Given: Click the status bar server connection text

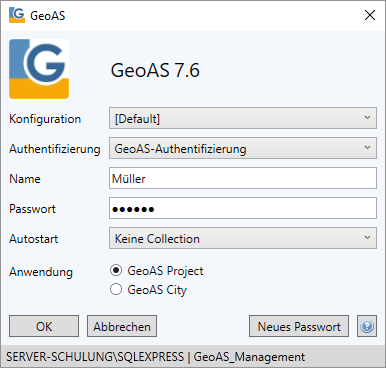Looking at the screenshot, I should pyautogui.click(x=155, y=357).
